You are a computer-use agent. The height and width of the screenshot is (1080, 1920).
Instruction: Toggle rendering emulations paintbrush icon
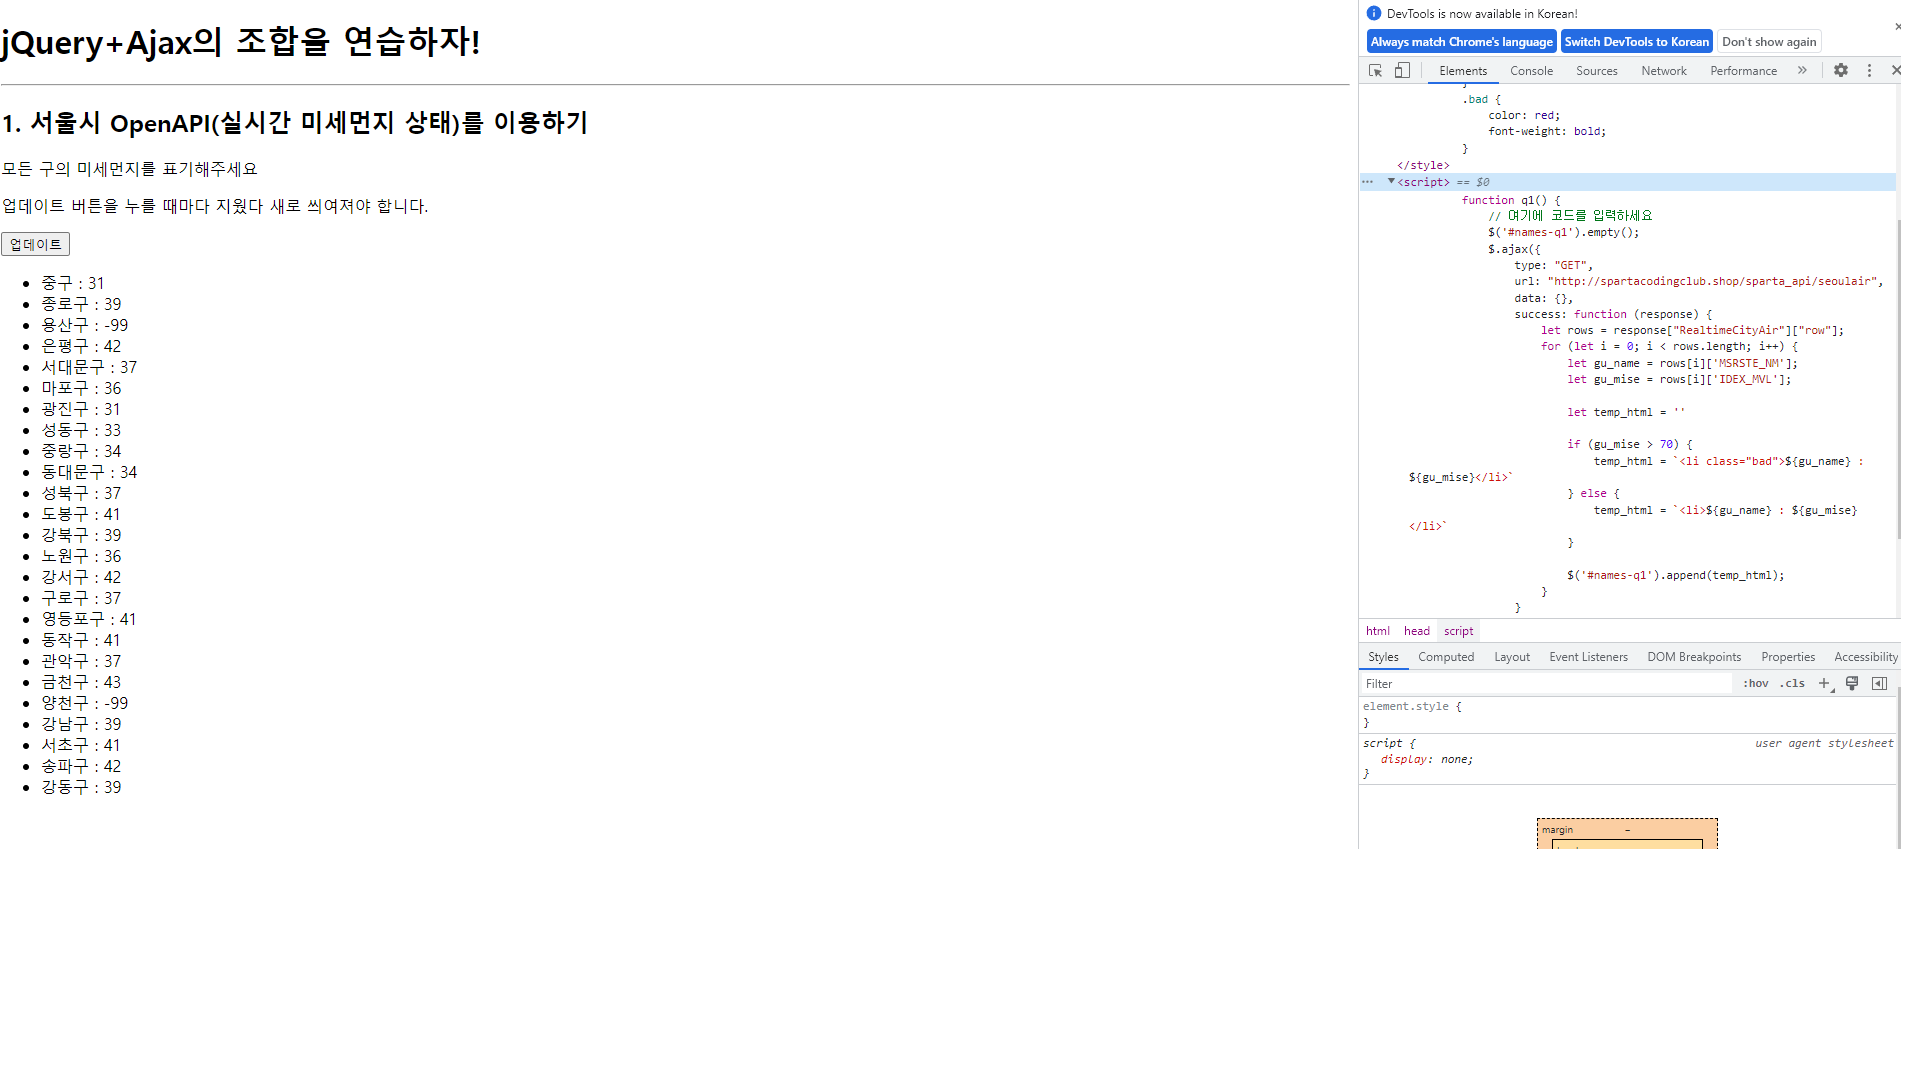[1852, 684]
